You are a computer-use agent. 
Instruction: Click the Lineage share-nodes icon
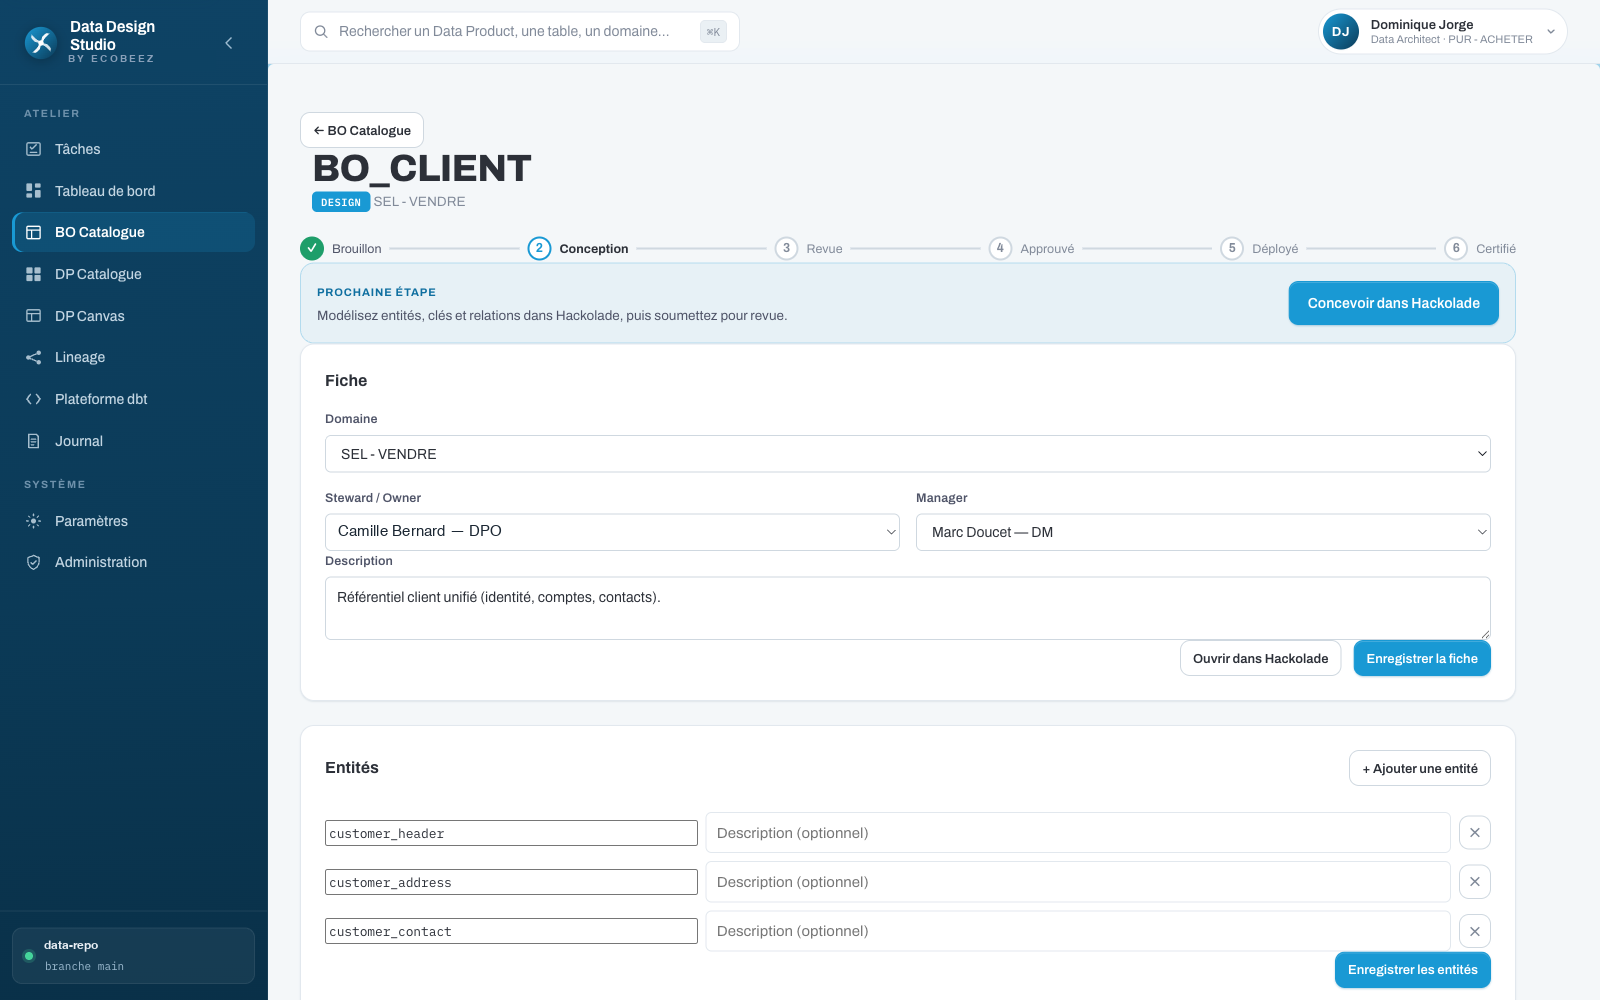[33, 357]
